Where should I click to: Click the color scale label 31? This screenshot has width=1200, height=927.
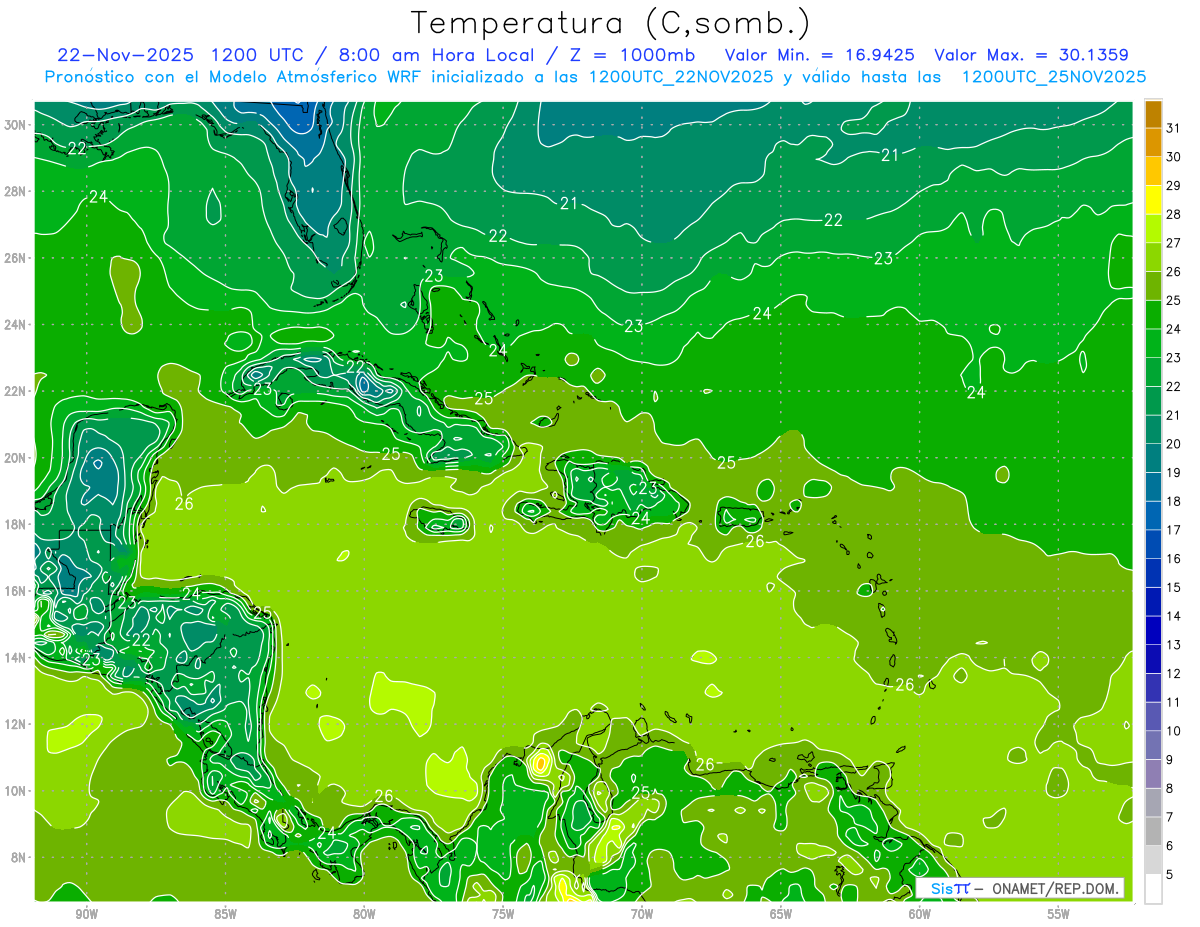1174,129
